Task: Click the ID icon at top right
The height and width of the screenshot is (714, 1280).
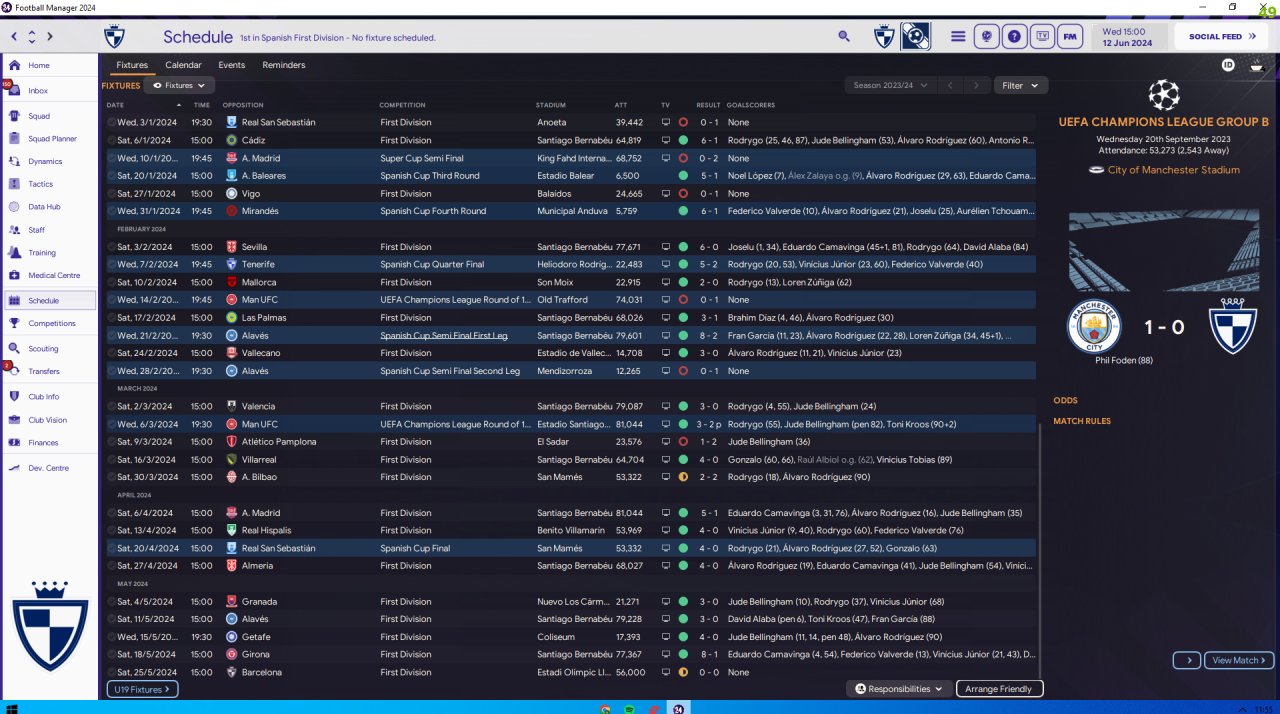Action: tap(1228, 65)
